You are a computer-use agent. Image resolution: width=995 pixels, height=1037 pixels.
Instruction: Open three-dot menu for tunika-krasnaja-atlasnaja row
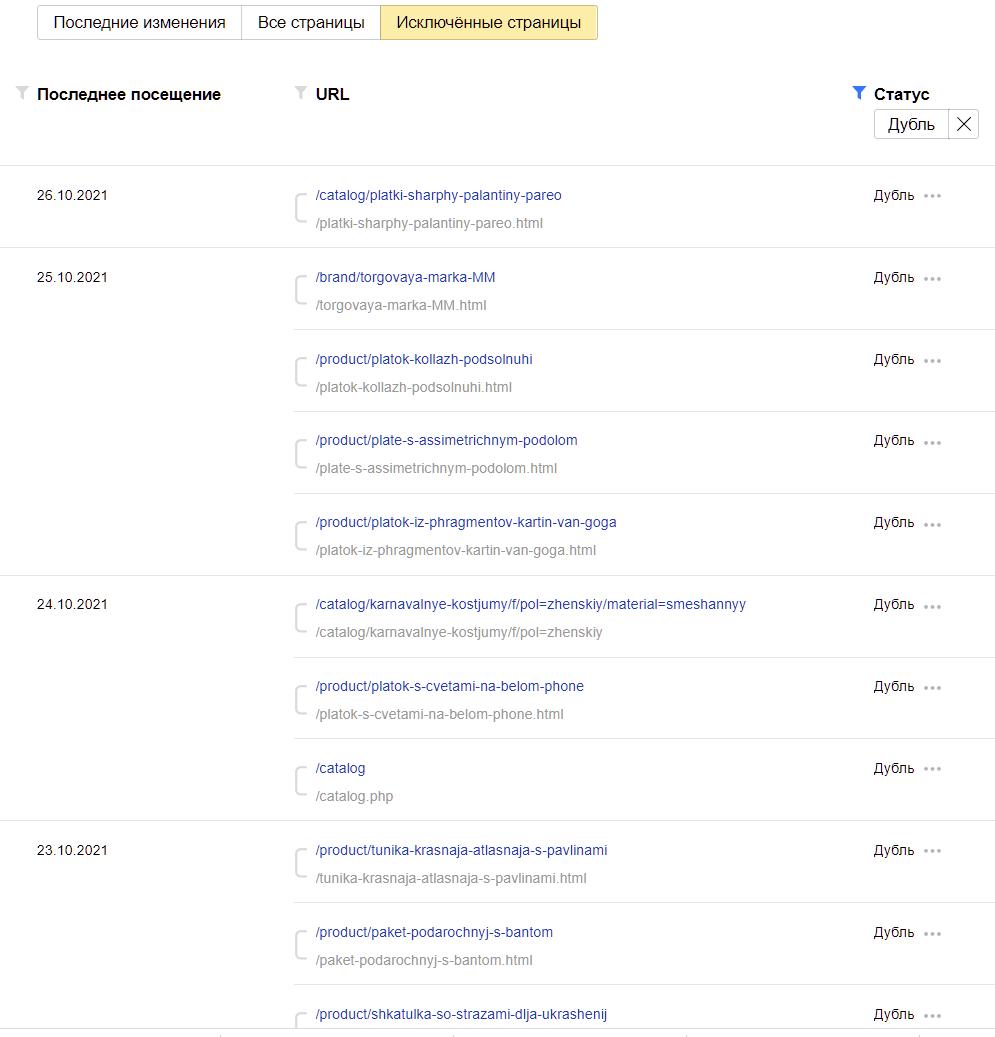pos(933,851)
